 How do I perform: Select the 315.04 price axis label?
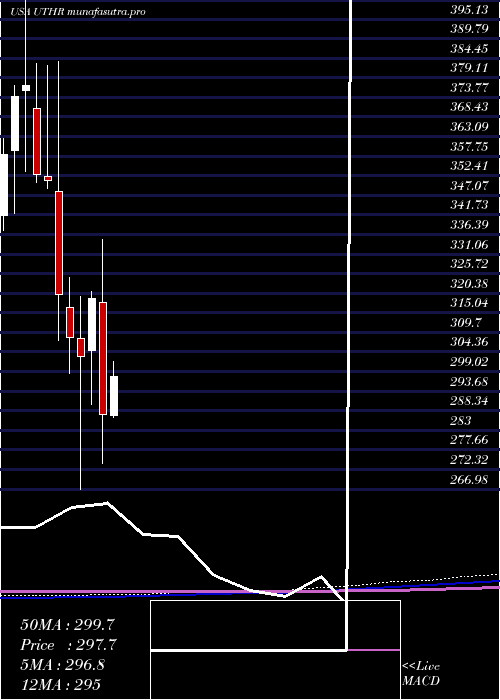click(468, 303)
